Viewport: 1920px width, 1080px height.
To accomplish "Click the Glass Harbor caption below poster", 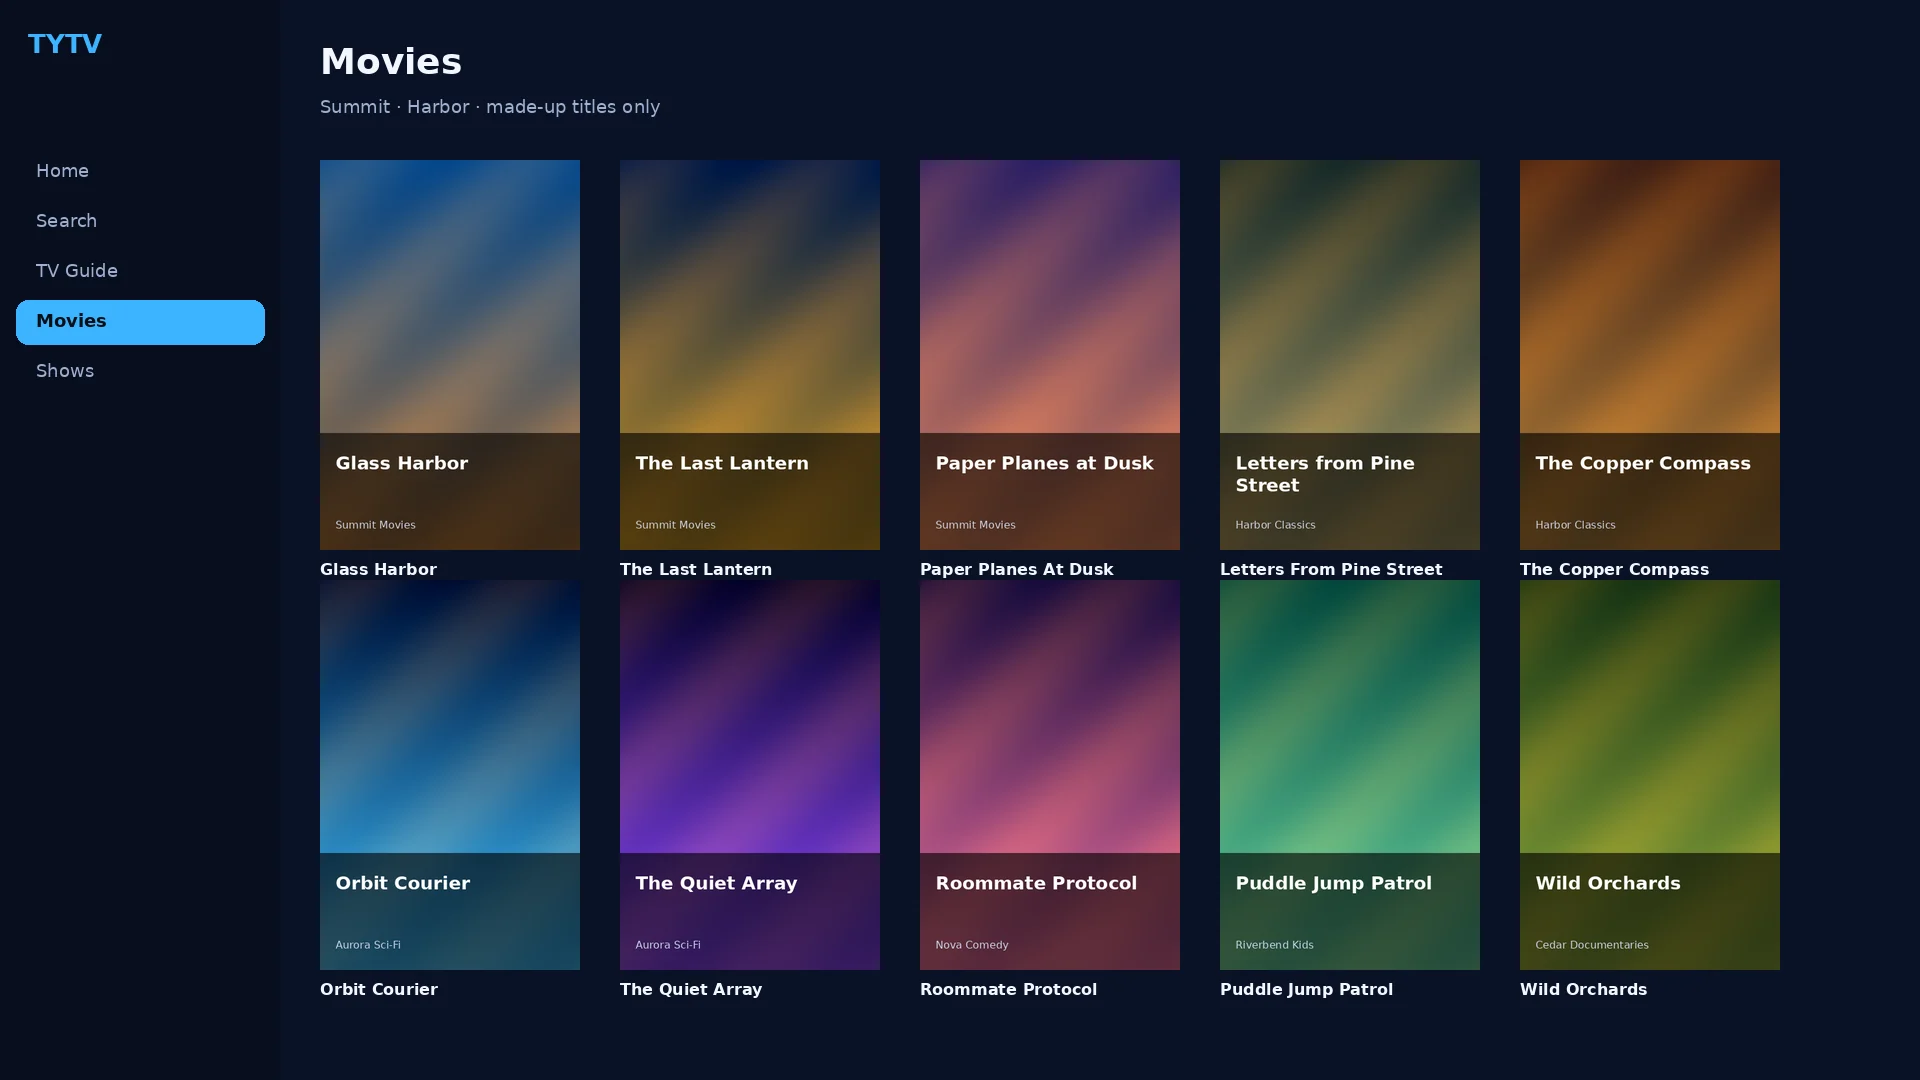I will click(x=378, y=569).
